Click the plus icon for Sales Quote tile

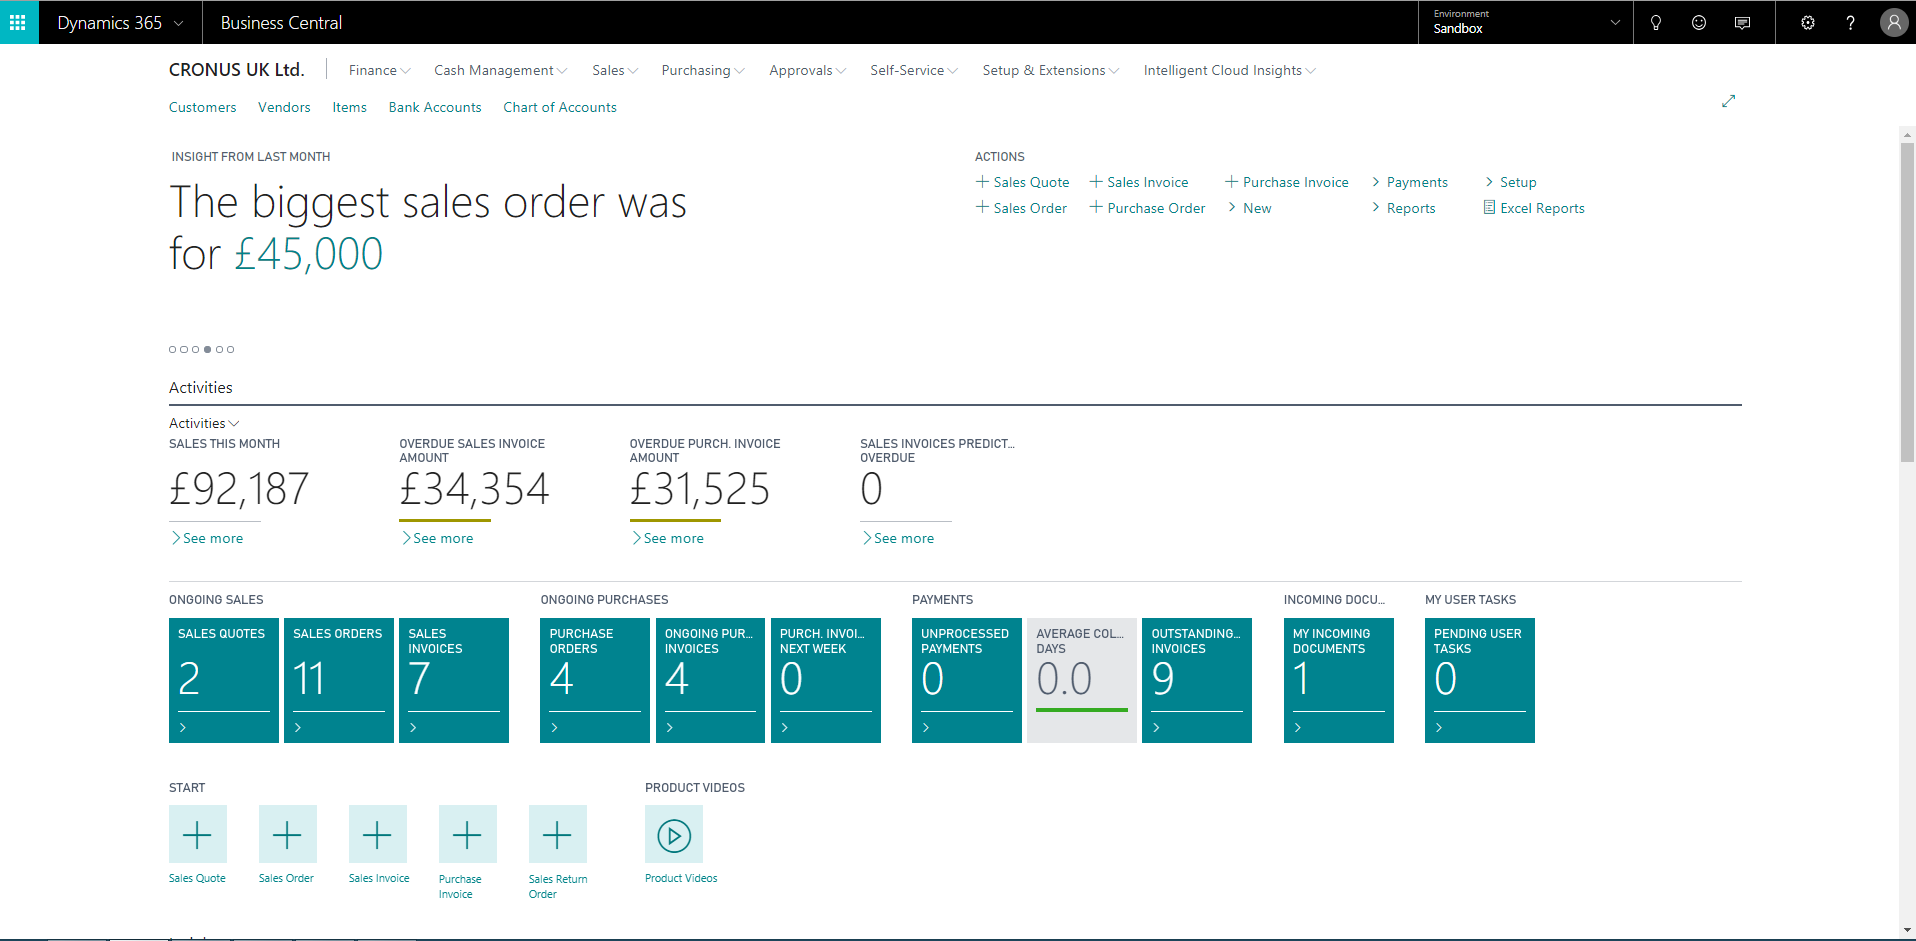click(197, 834)
